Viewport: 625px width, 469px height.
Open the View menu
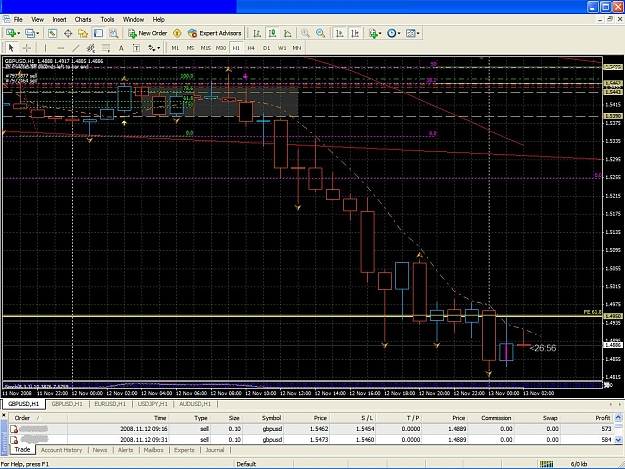(37, 20)
